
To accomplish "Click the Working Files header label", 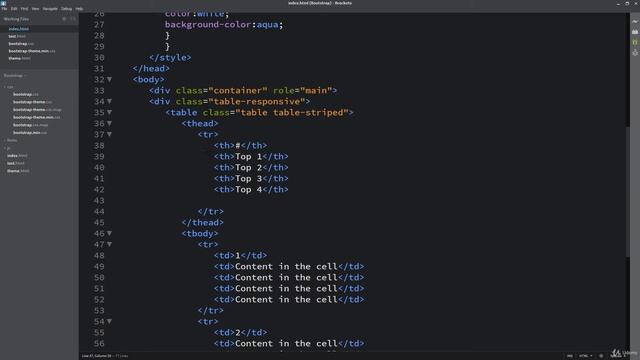I will tap(16, 19).
